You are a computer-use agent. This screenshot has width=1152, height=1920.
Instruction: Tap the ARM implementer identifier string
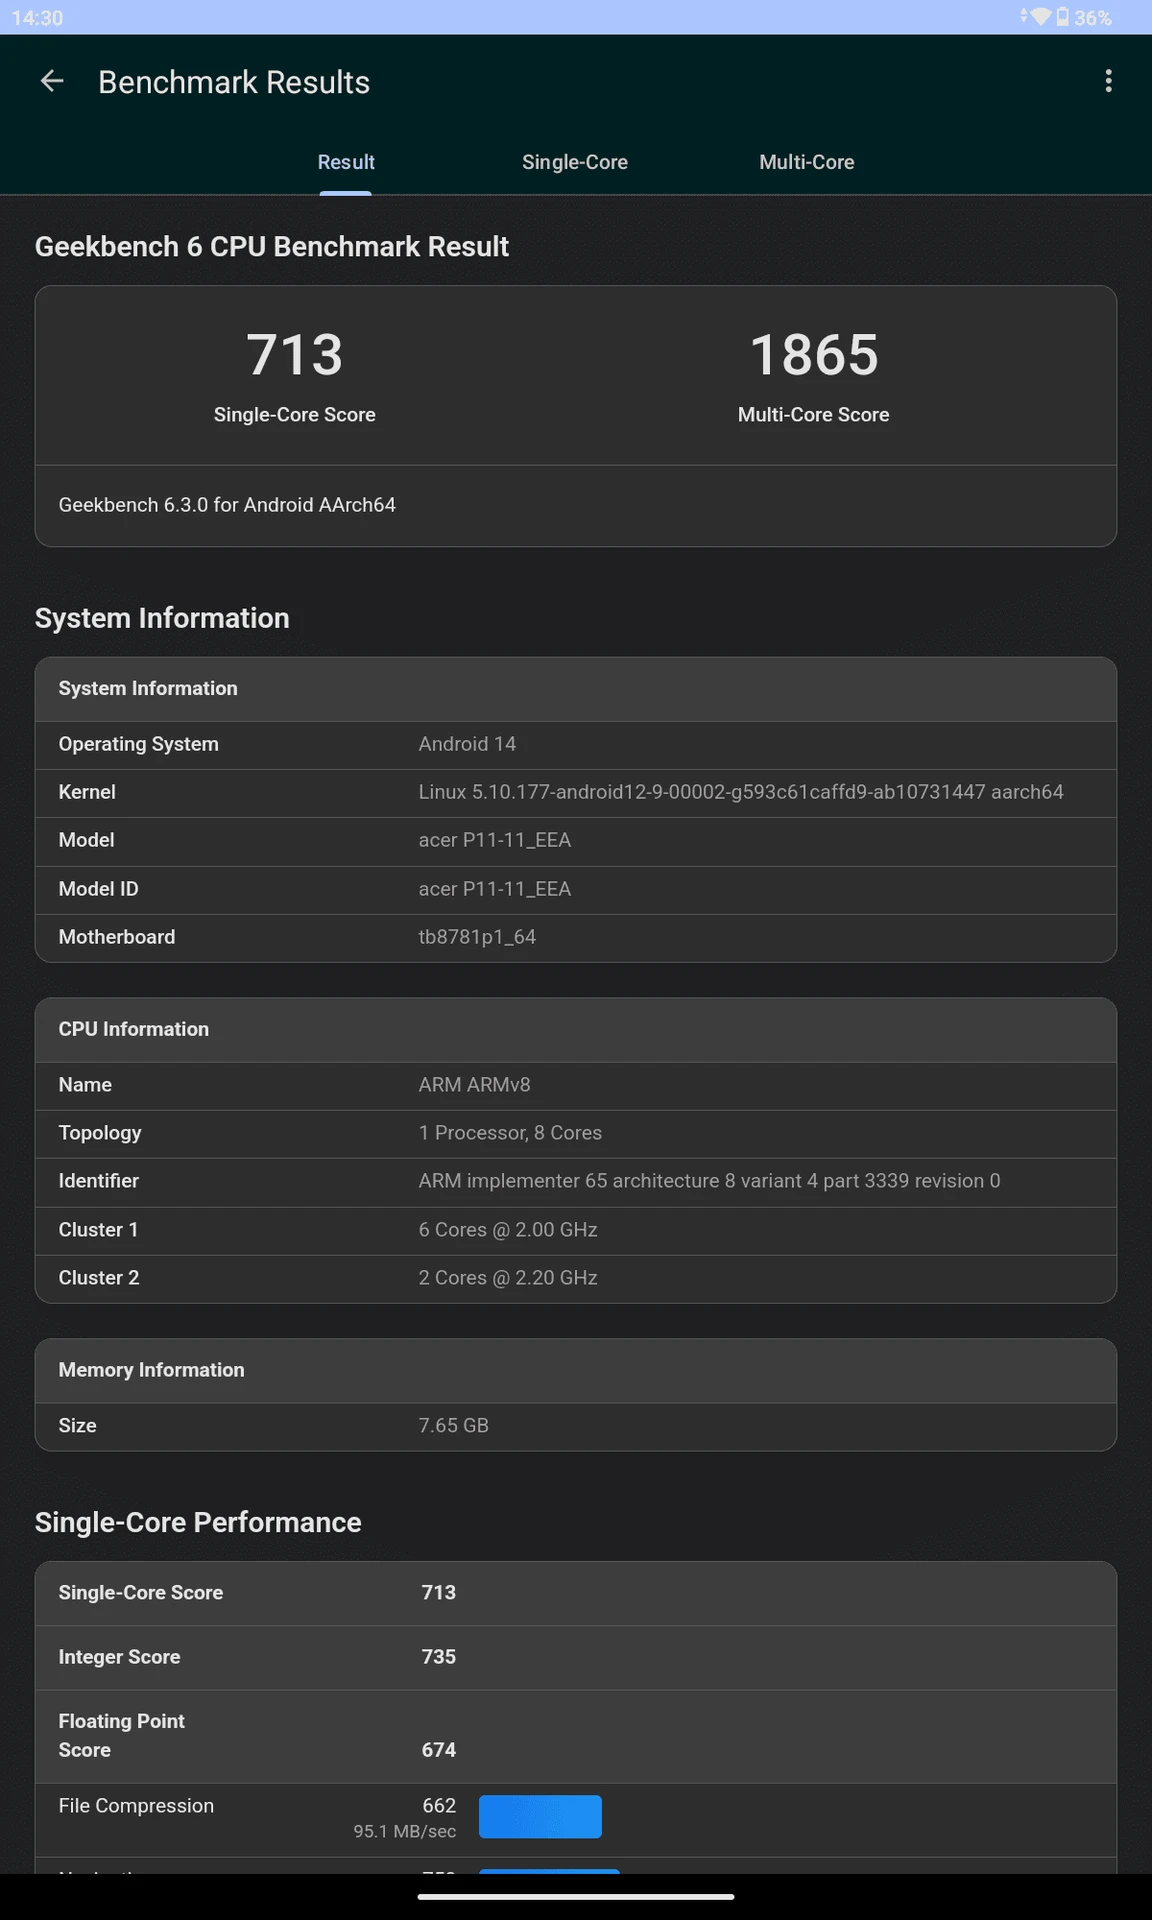coord(709,1181)
